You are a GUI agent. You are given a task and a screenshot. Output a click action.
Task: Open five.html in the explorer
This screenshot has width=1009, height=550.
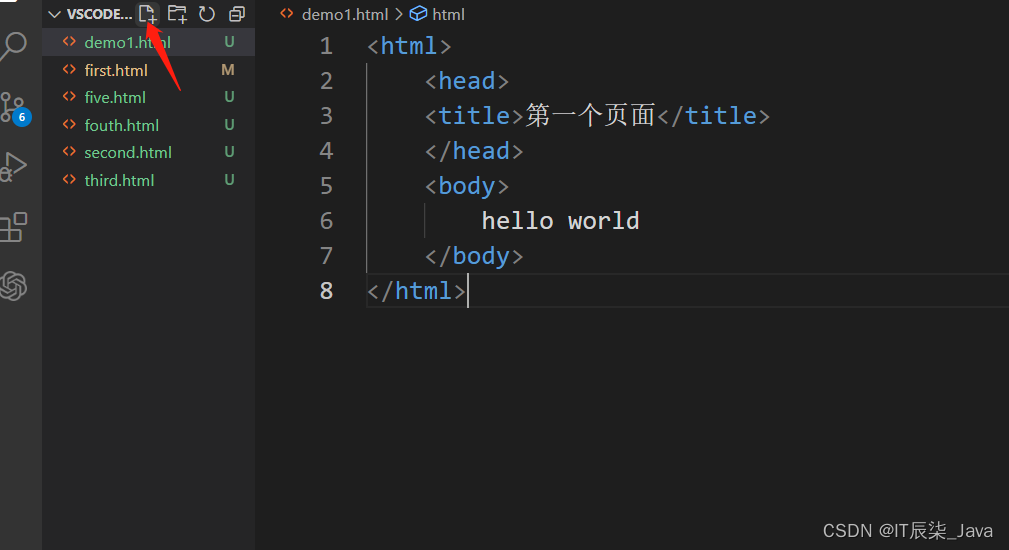click(149, 97)
